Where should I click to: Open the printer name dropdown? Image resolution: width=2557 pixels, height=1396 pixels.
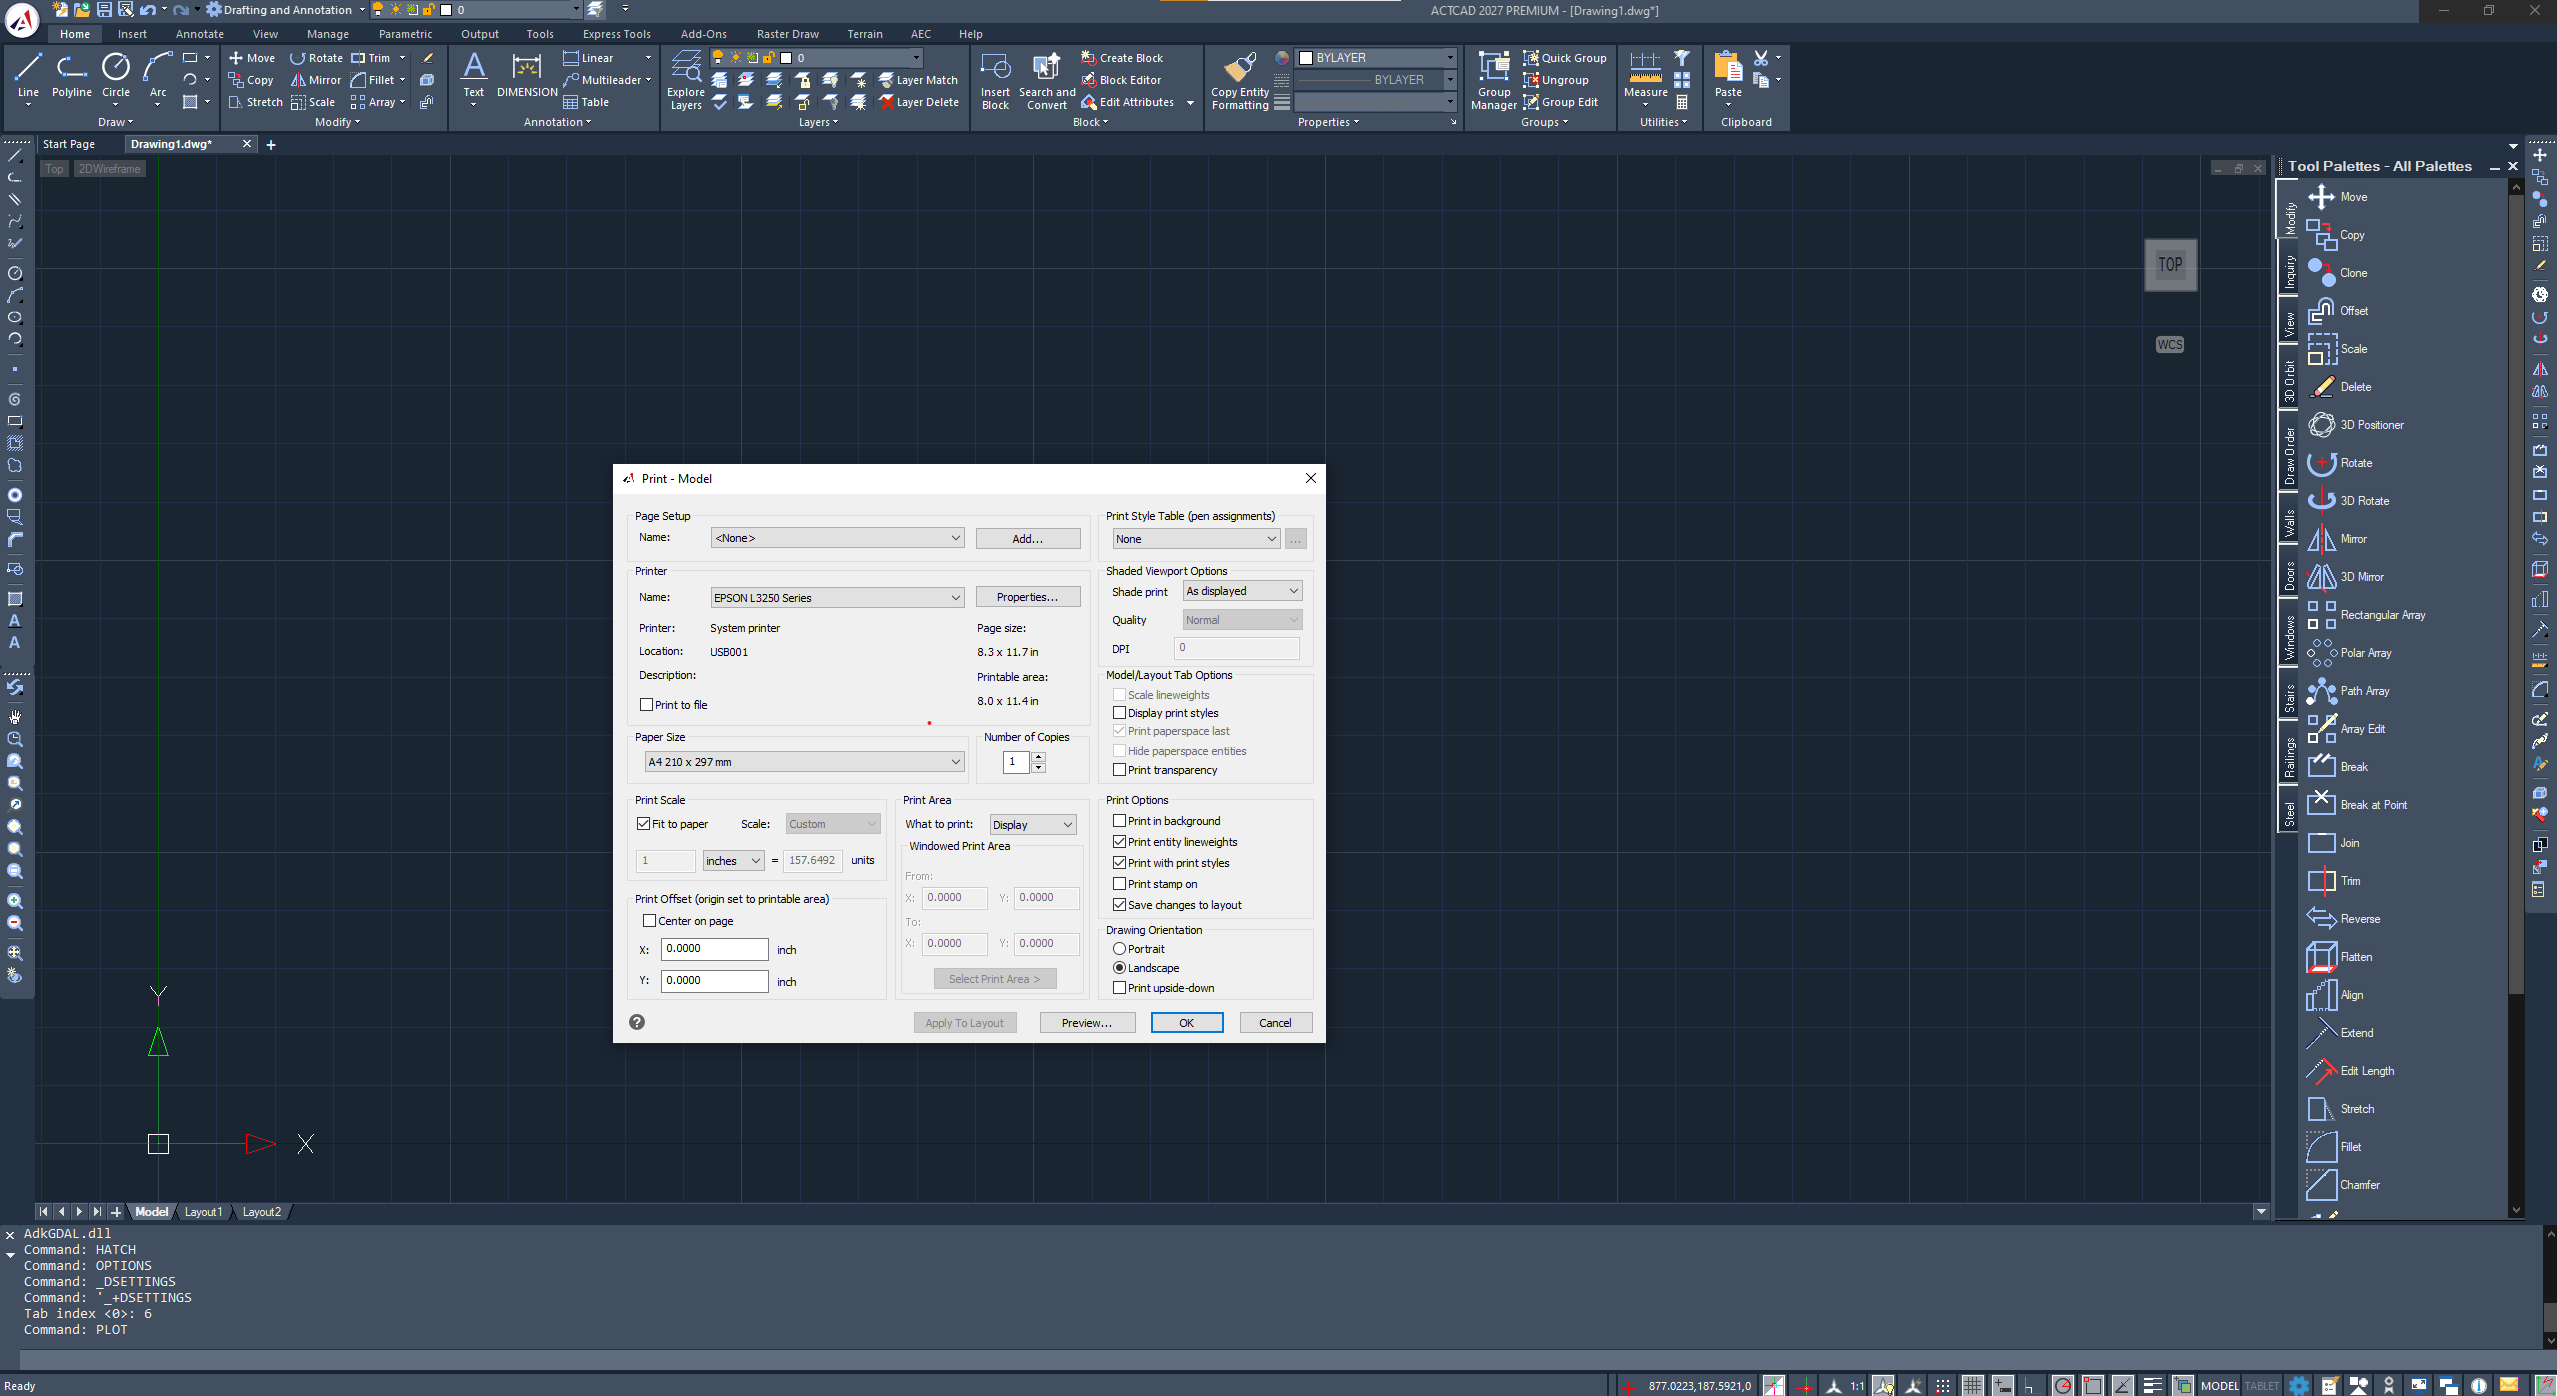(837, 598)
